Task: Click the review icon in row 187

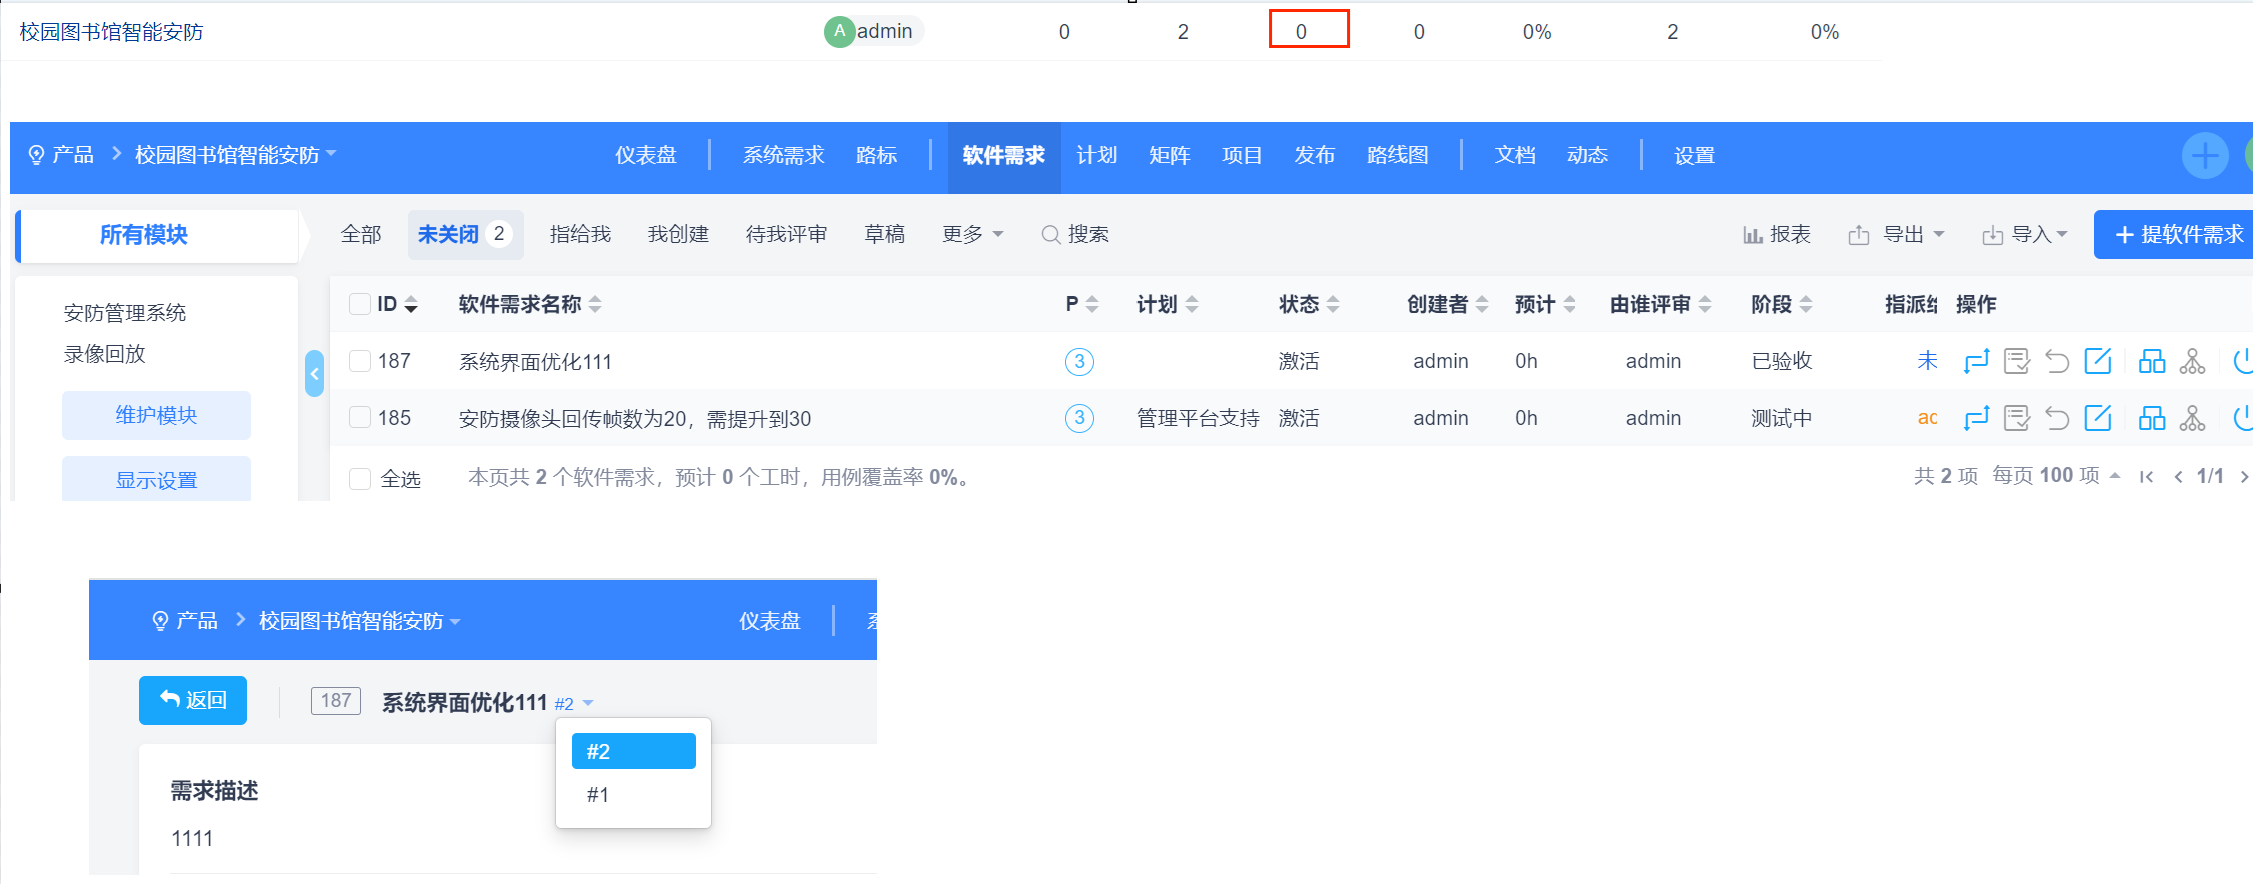Action: click(2016, 361)
